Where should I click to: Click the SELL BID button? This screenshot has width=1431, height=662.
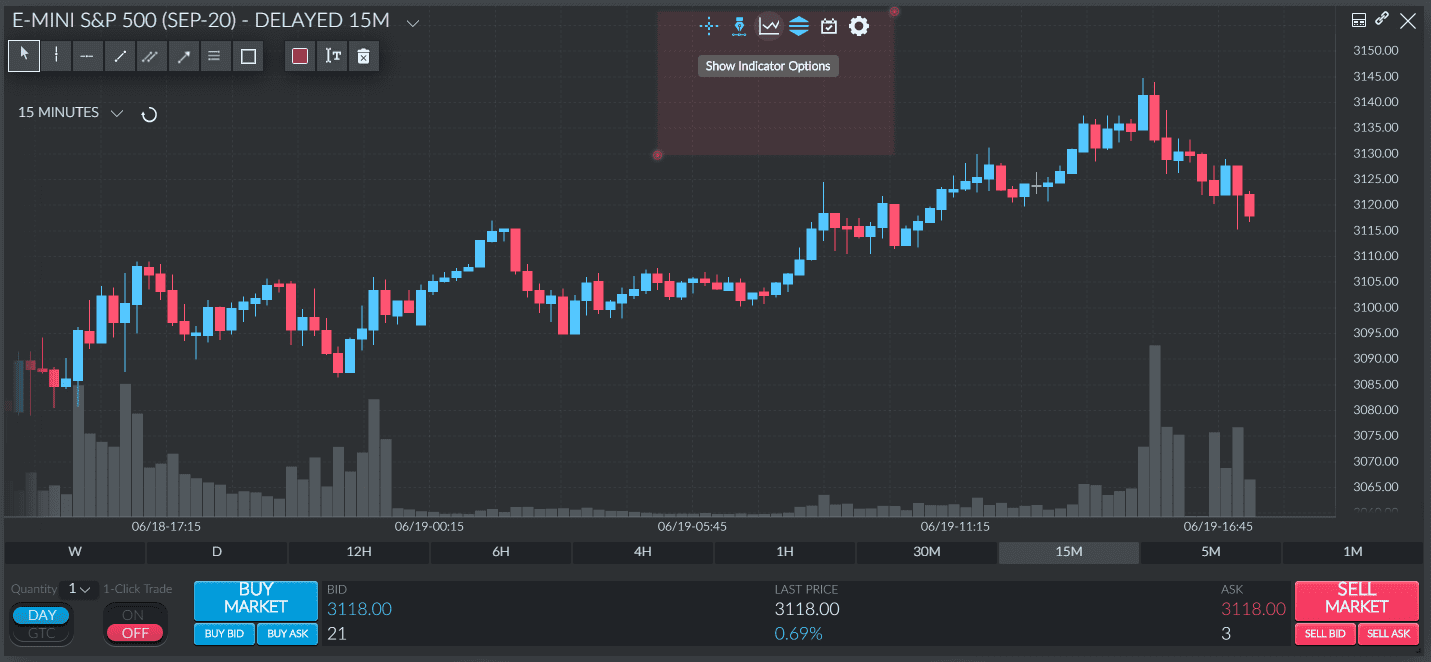pos(1325,633)
